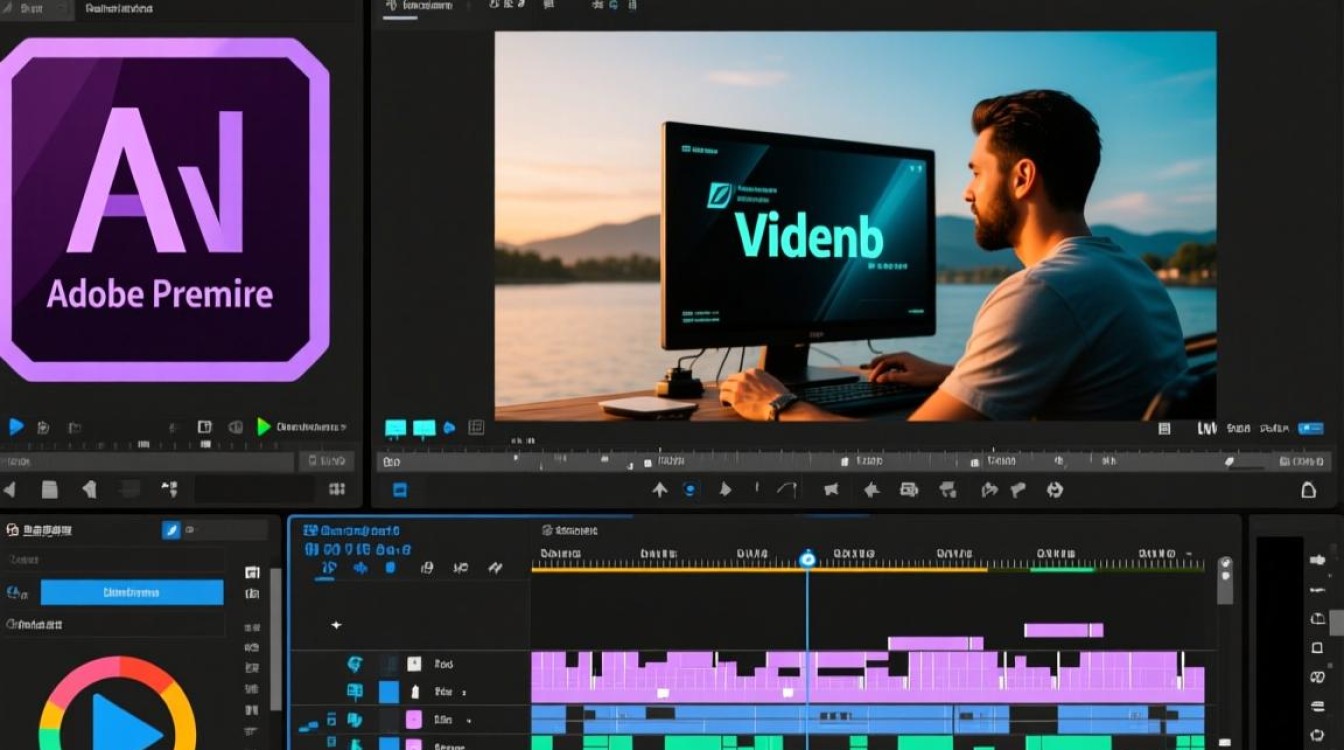Image resolution: width=1344 pixels, height=750 pixels.
Task: Click the blue playhead on the timeline ruler
Action: pos(807,559)
